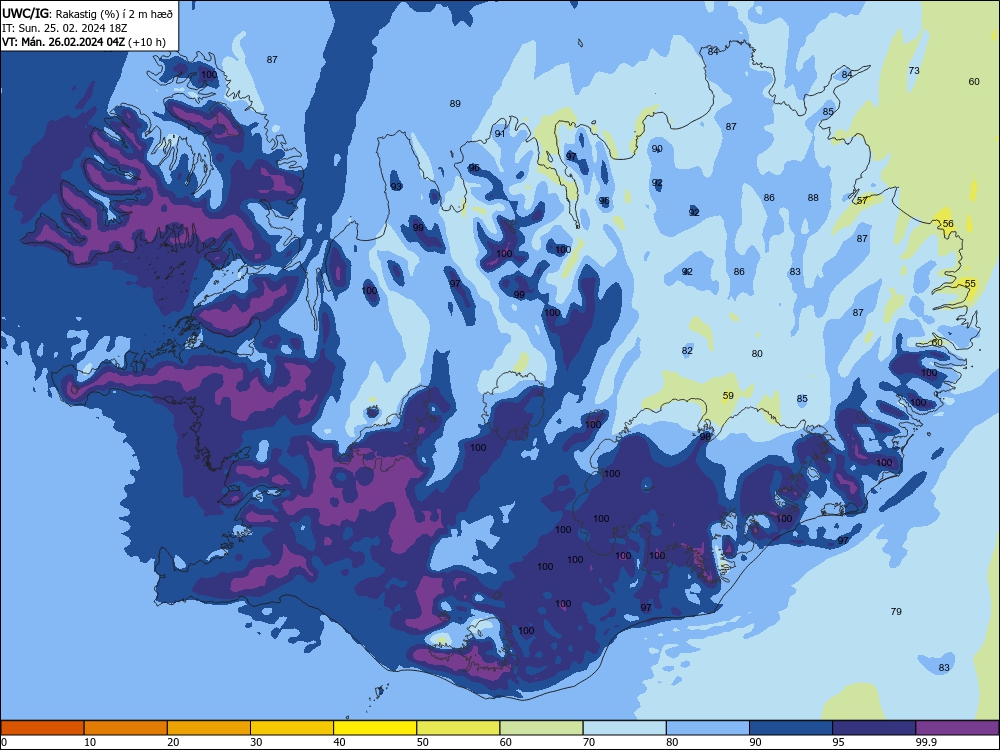Click the humidity value '55' on the east coast
Image resolution: width=1000 pixels, height=750 pixels.
pyautogui.click(x=970, y=284)
